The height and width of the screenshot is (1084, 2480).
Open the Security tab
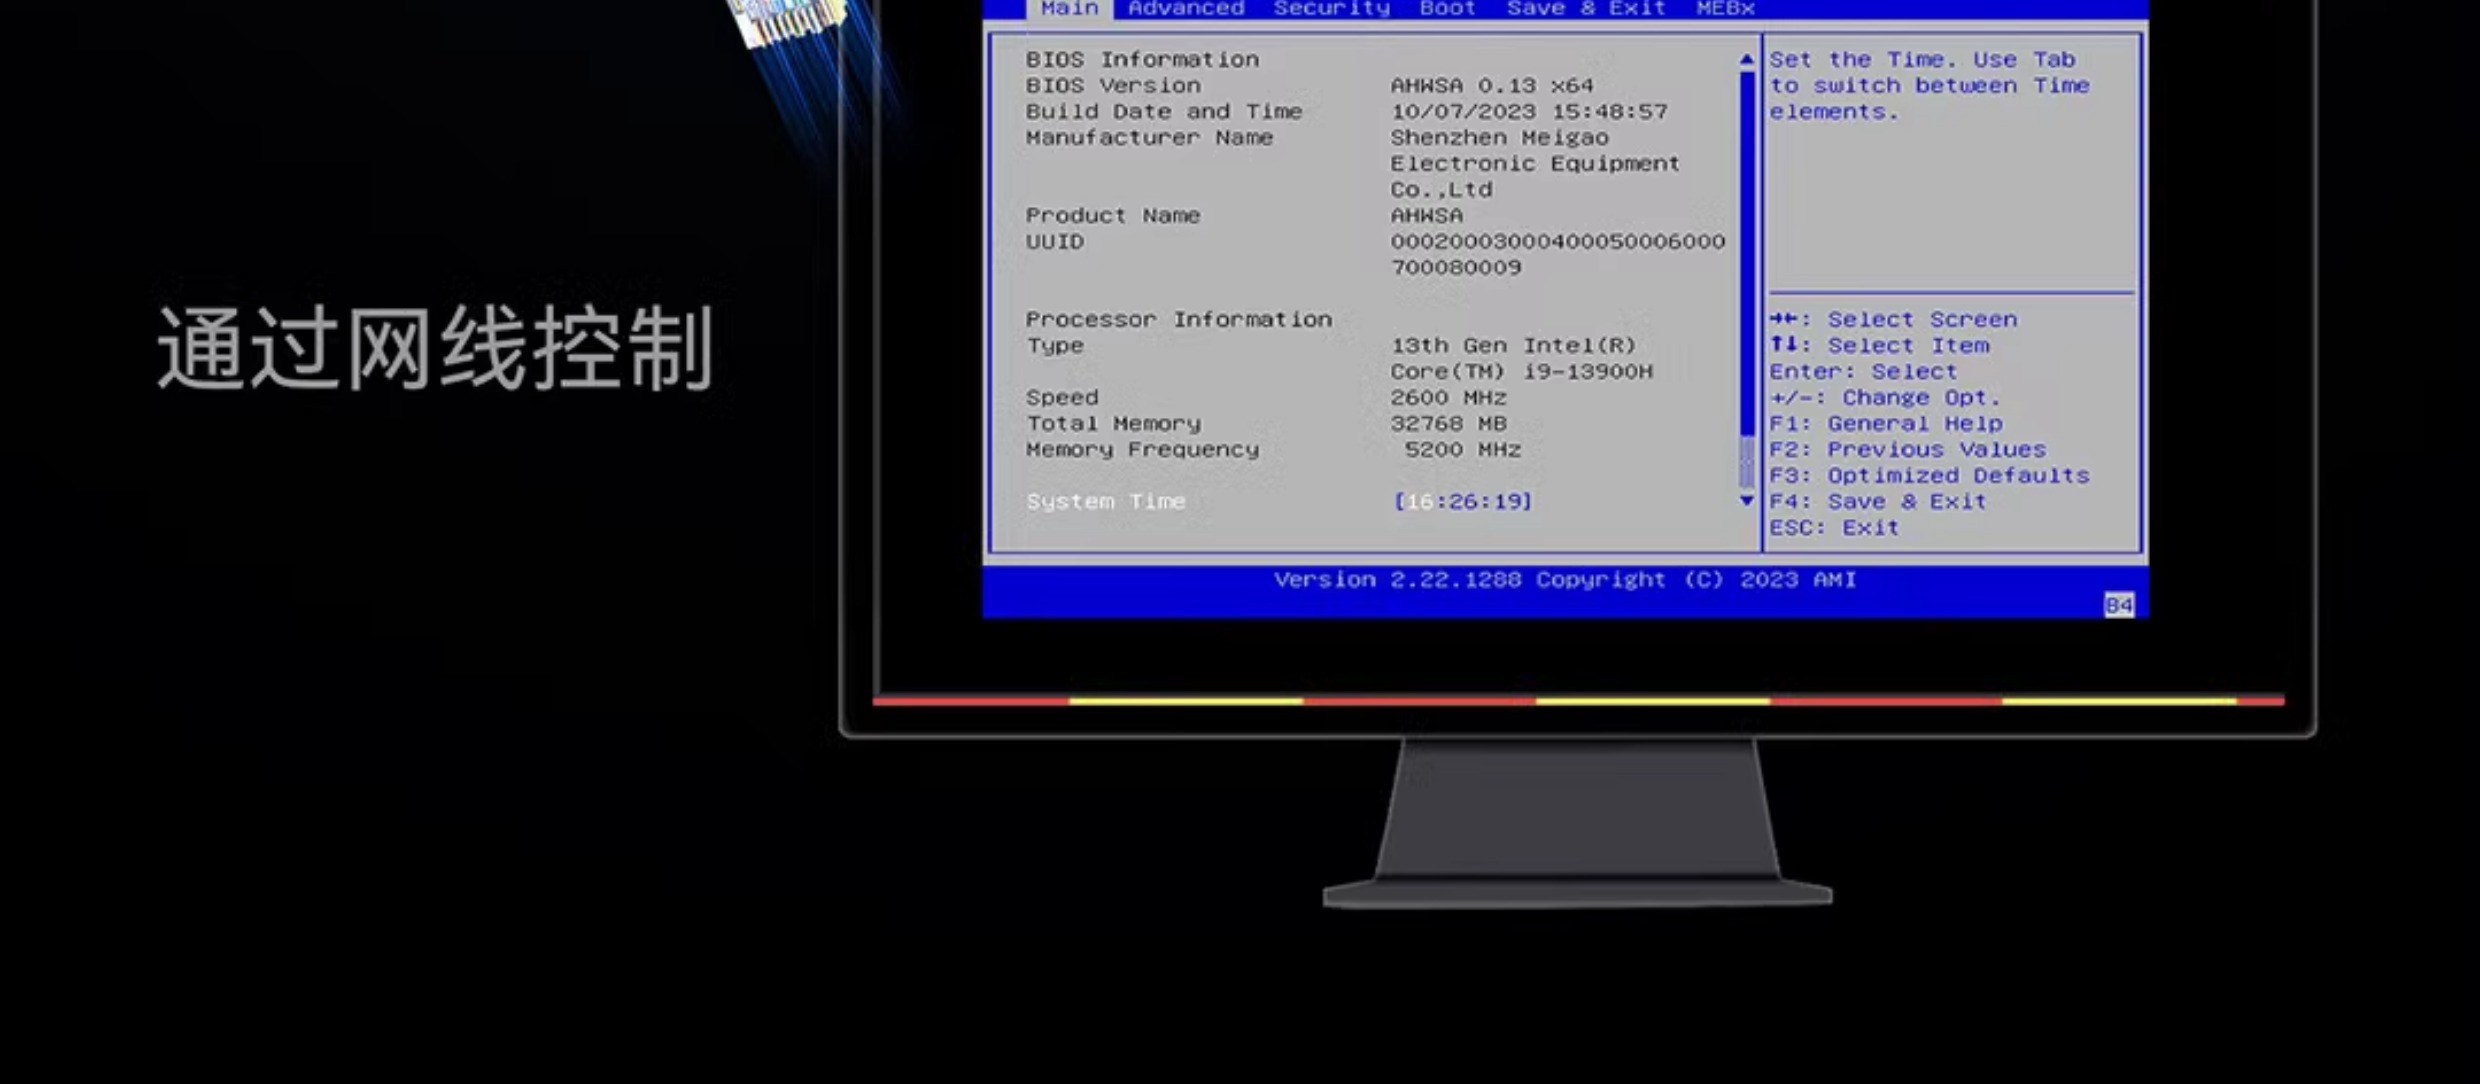(x=1331, y=8)
